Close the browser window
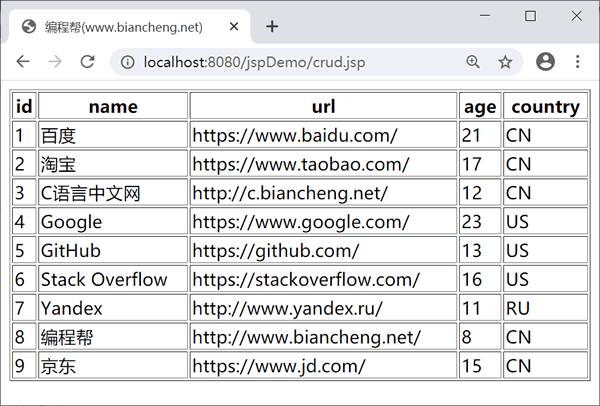600x406 pixels. tap(576, 16)
